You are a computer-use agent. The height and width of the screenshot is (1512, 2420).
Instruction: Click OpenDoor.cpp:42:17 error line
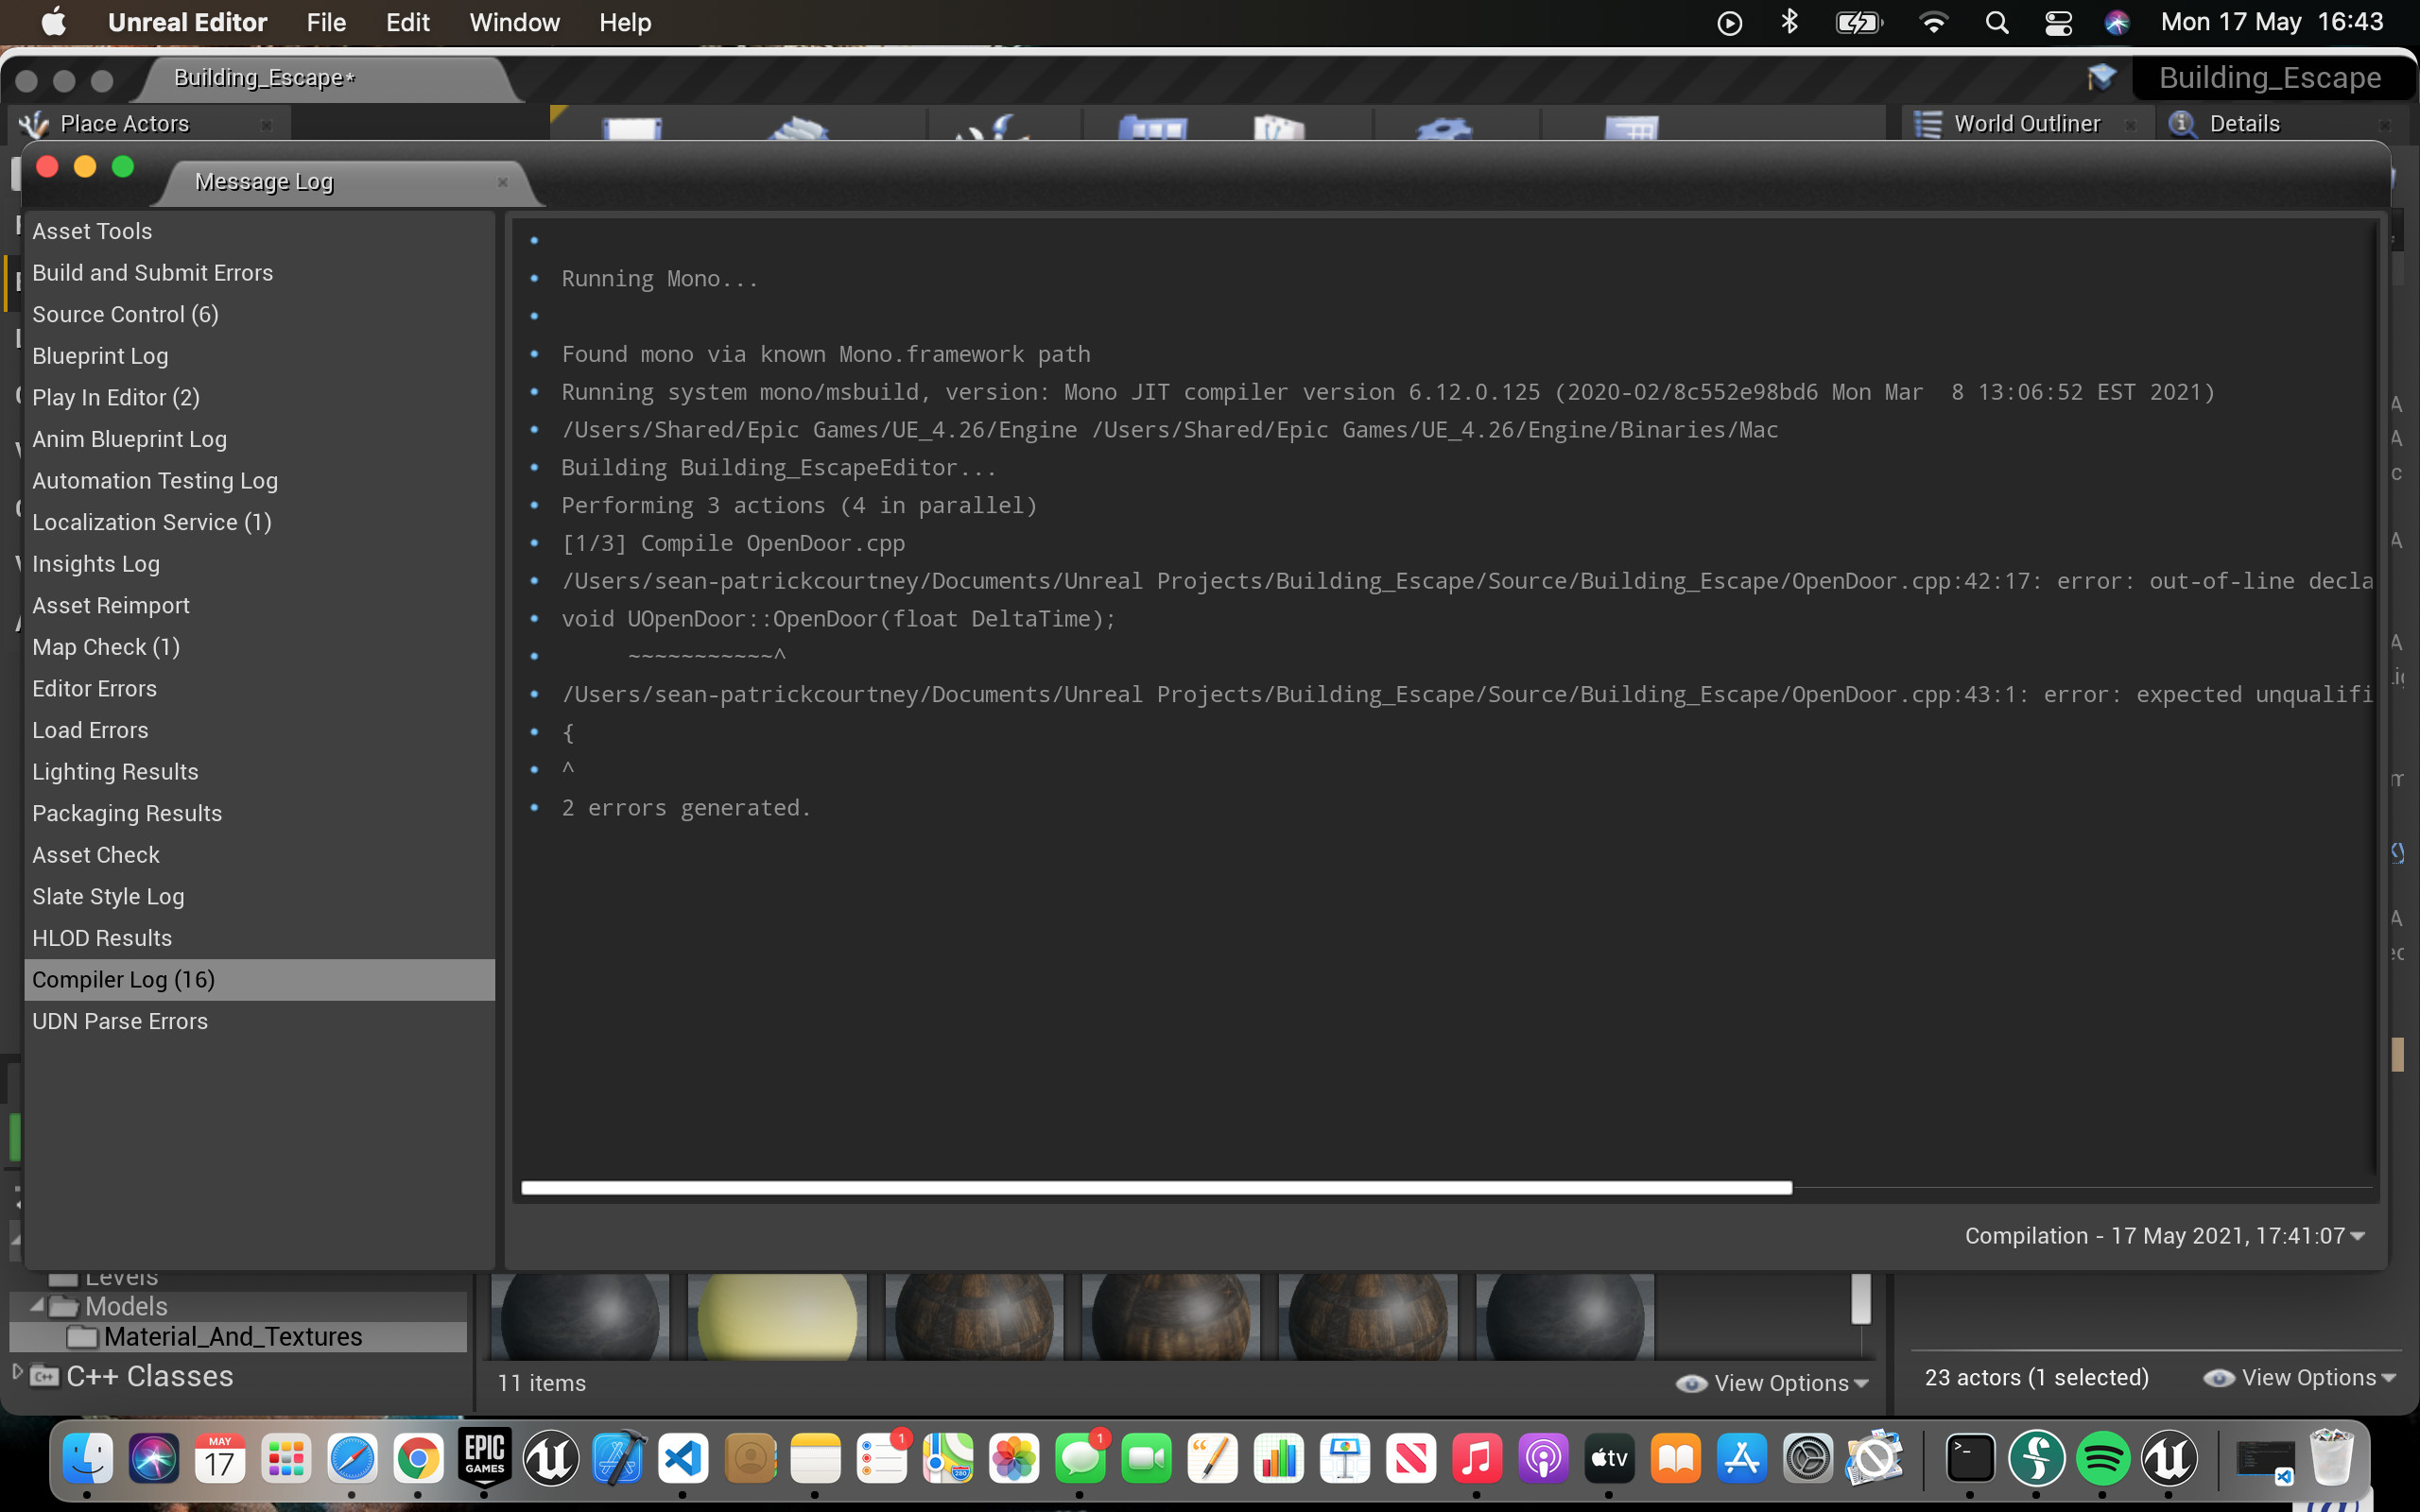(1466, 581)
